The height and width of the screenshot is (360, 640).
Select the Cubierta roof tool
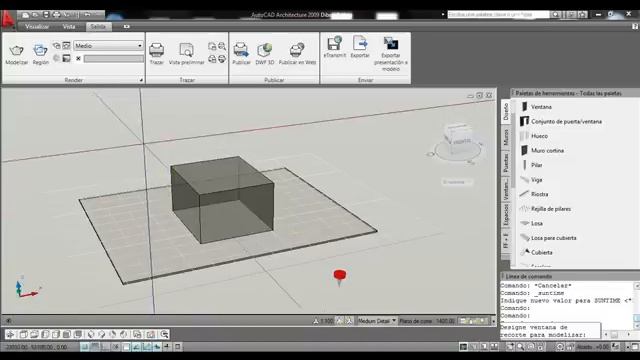(x=536, y=253)
